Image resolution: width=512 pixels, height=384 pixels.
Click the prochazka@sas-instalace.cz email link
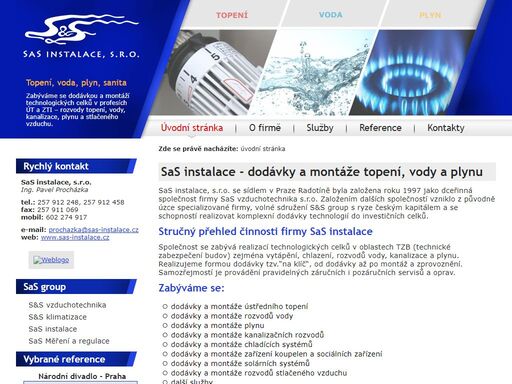[93, 230]
